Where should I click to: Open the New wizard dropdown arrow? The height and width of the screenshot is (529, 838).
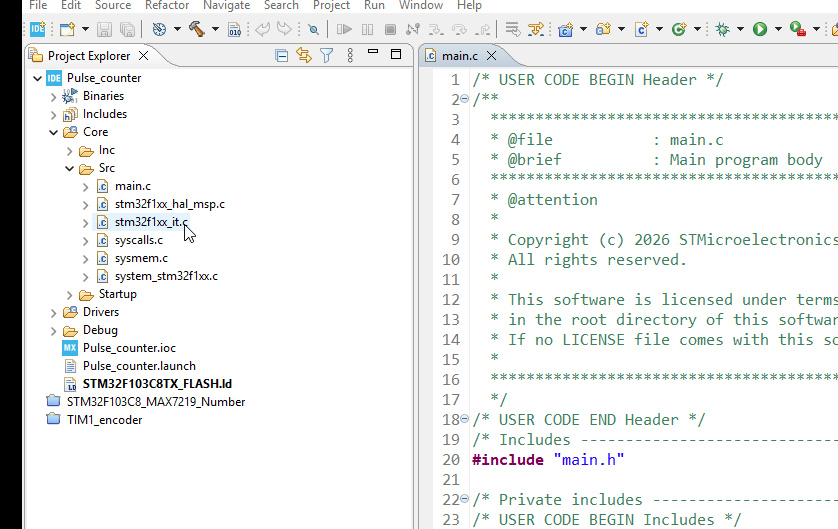pyautogui.click(x=85, y=29)
